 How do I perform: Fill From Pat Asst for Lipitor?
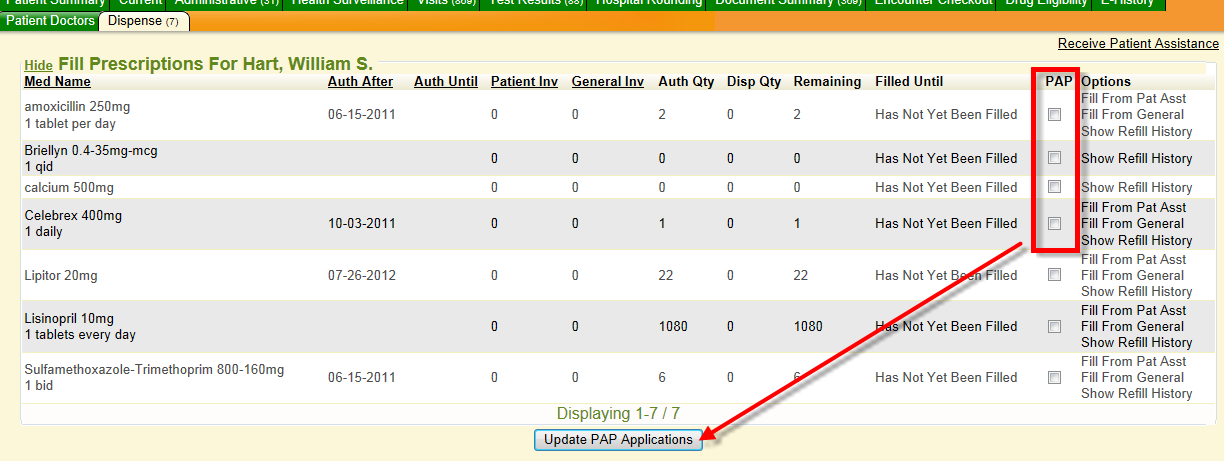(1133, 259)
